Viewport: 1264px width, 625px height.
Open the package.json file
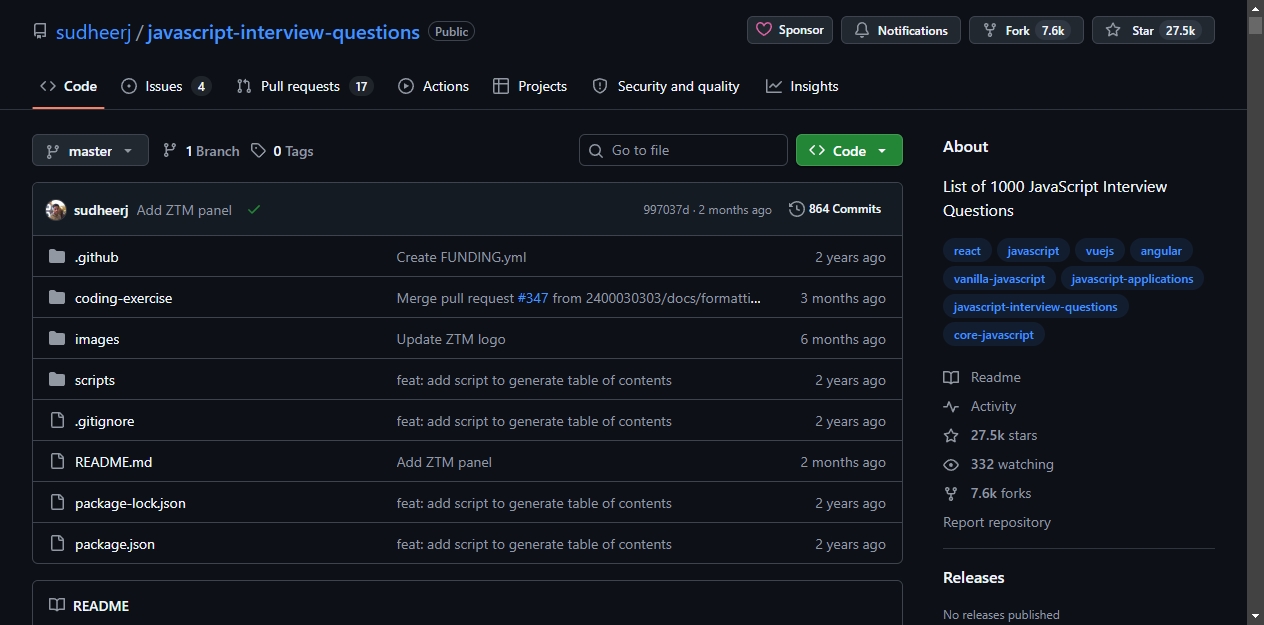115,544
